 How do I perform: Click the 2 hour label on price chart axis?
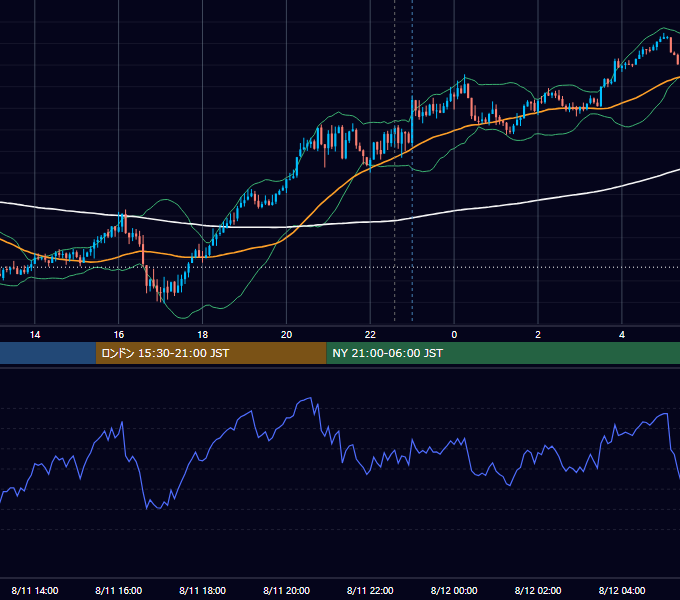[538, 335]
